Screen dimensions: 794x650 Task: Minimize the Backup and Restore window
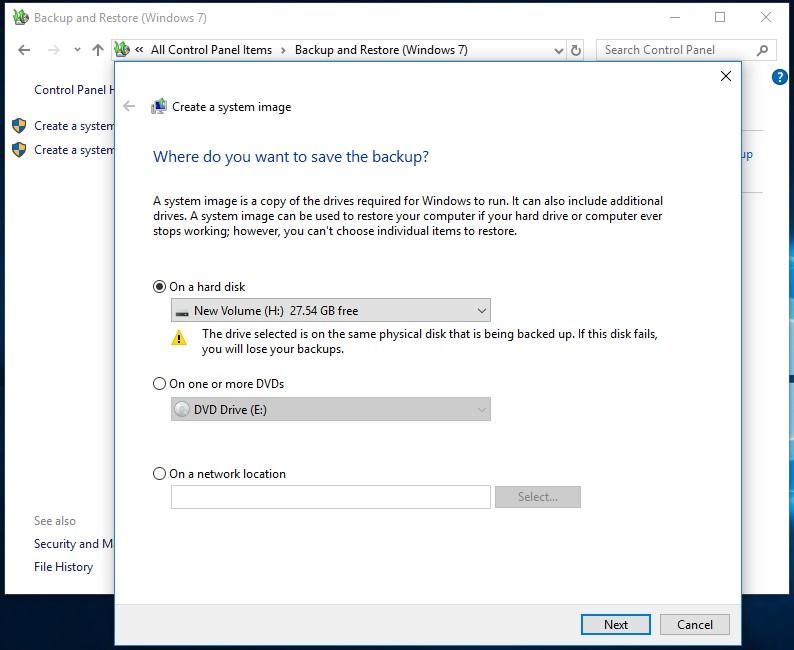coord(674,17)
